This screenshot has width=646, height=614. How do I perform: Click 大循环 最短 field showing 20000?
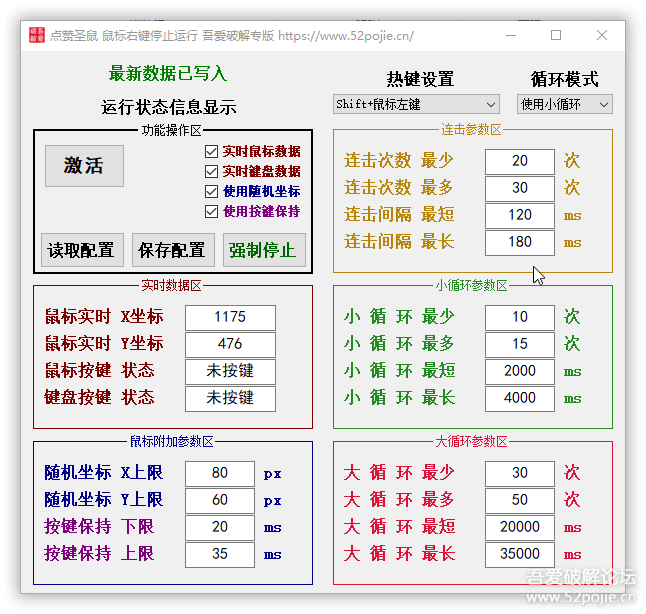click(520, 527)
